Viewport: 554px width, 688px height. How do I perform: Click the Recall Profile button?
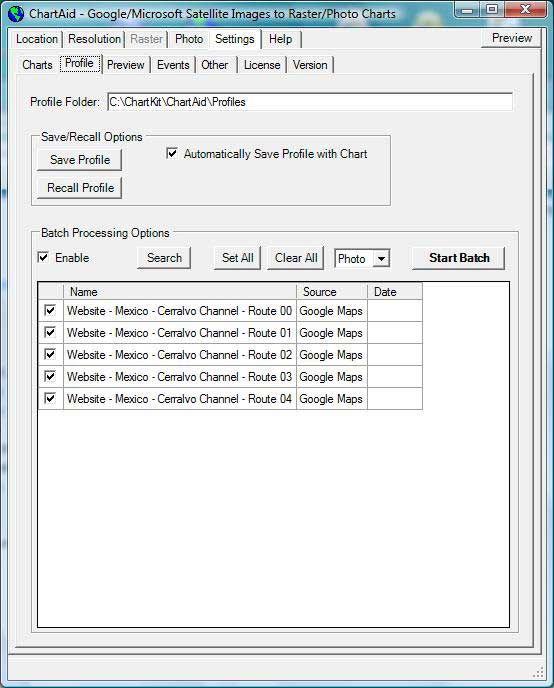tap(80, 188)
